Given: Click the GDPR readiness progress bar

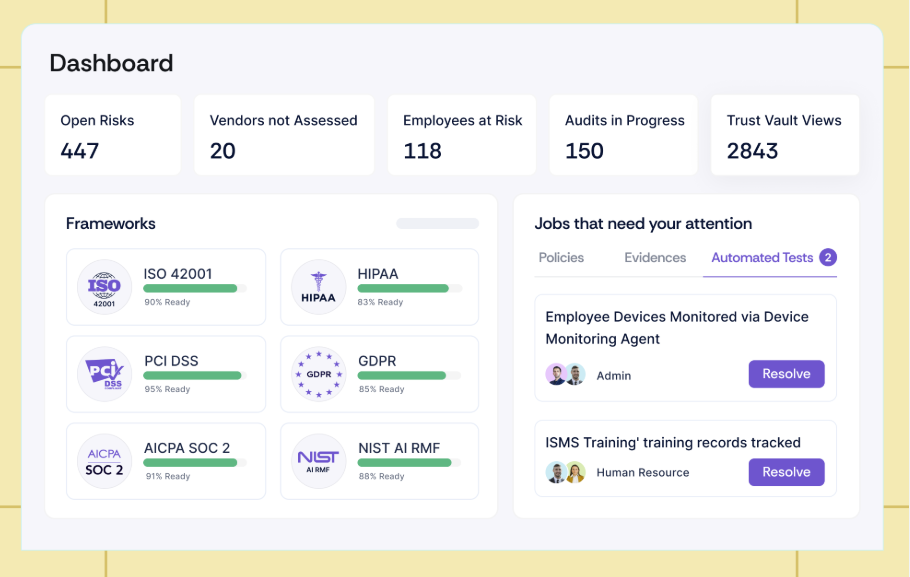Looking at the screenshot, I should tap(410, 376).
